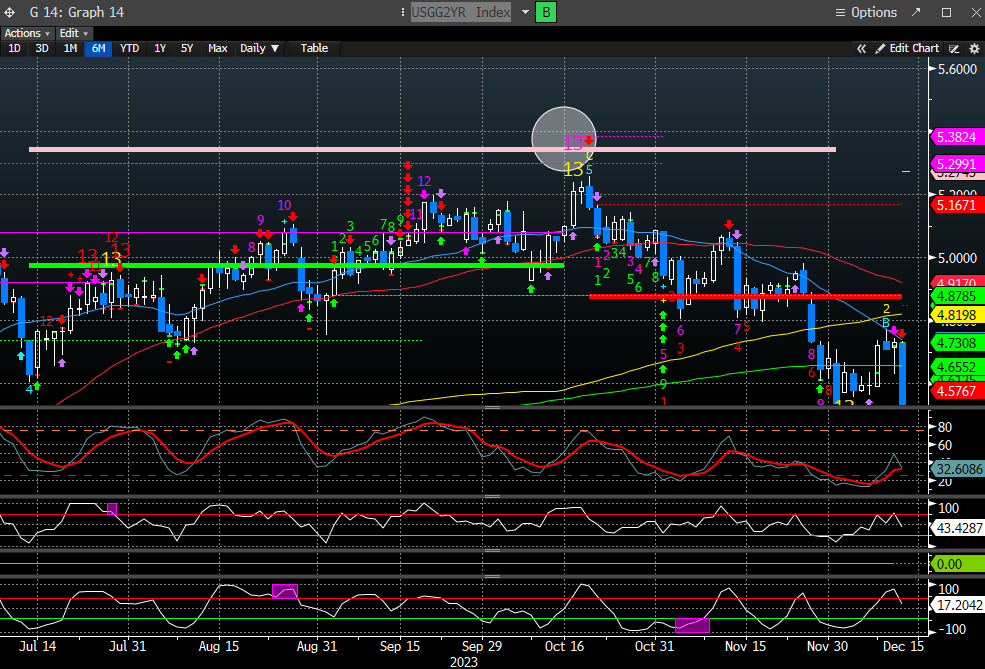Image resolution: width=985 pixels, height=669 pixels.
Task: Click the move-panel crosshair icon
Action: [12, 12]
